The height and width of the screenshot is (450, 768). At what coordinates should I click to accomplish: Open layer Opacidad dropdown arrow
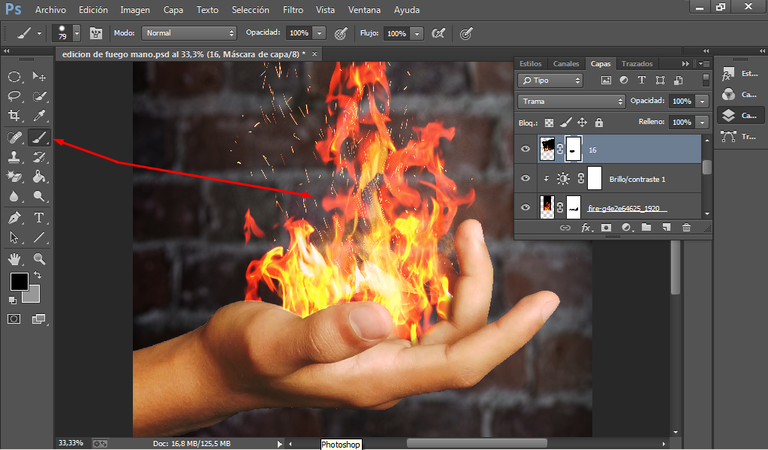click(702, 101)
